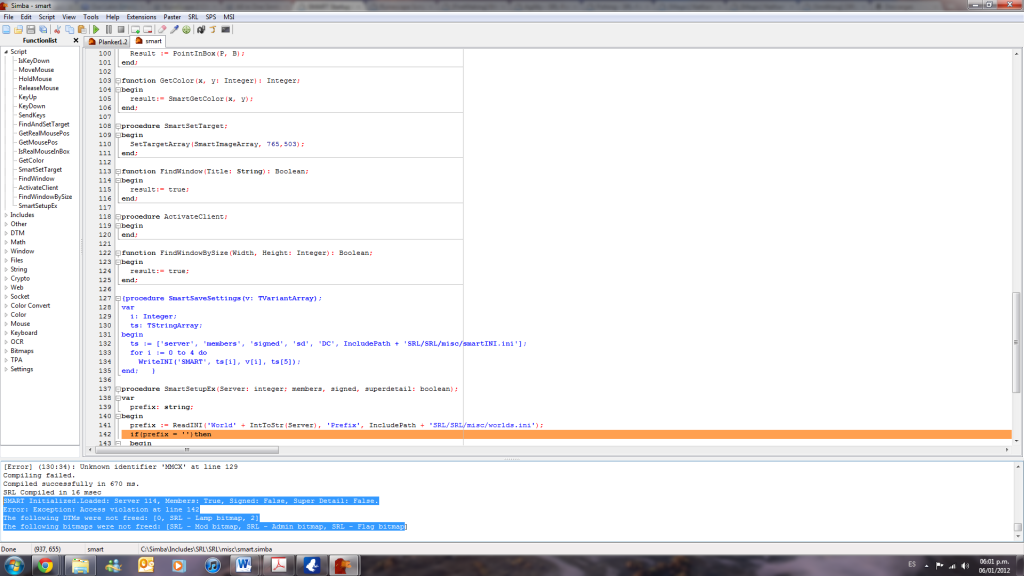Image resolution: width=1024 pixels, height=576 pixels.
Task: Pause the running script
Action: [108, 29]
